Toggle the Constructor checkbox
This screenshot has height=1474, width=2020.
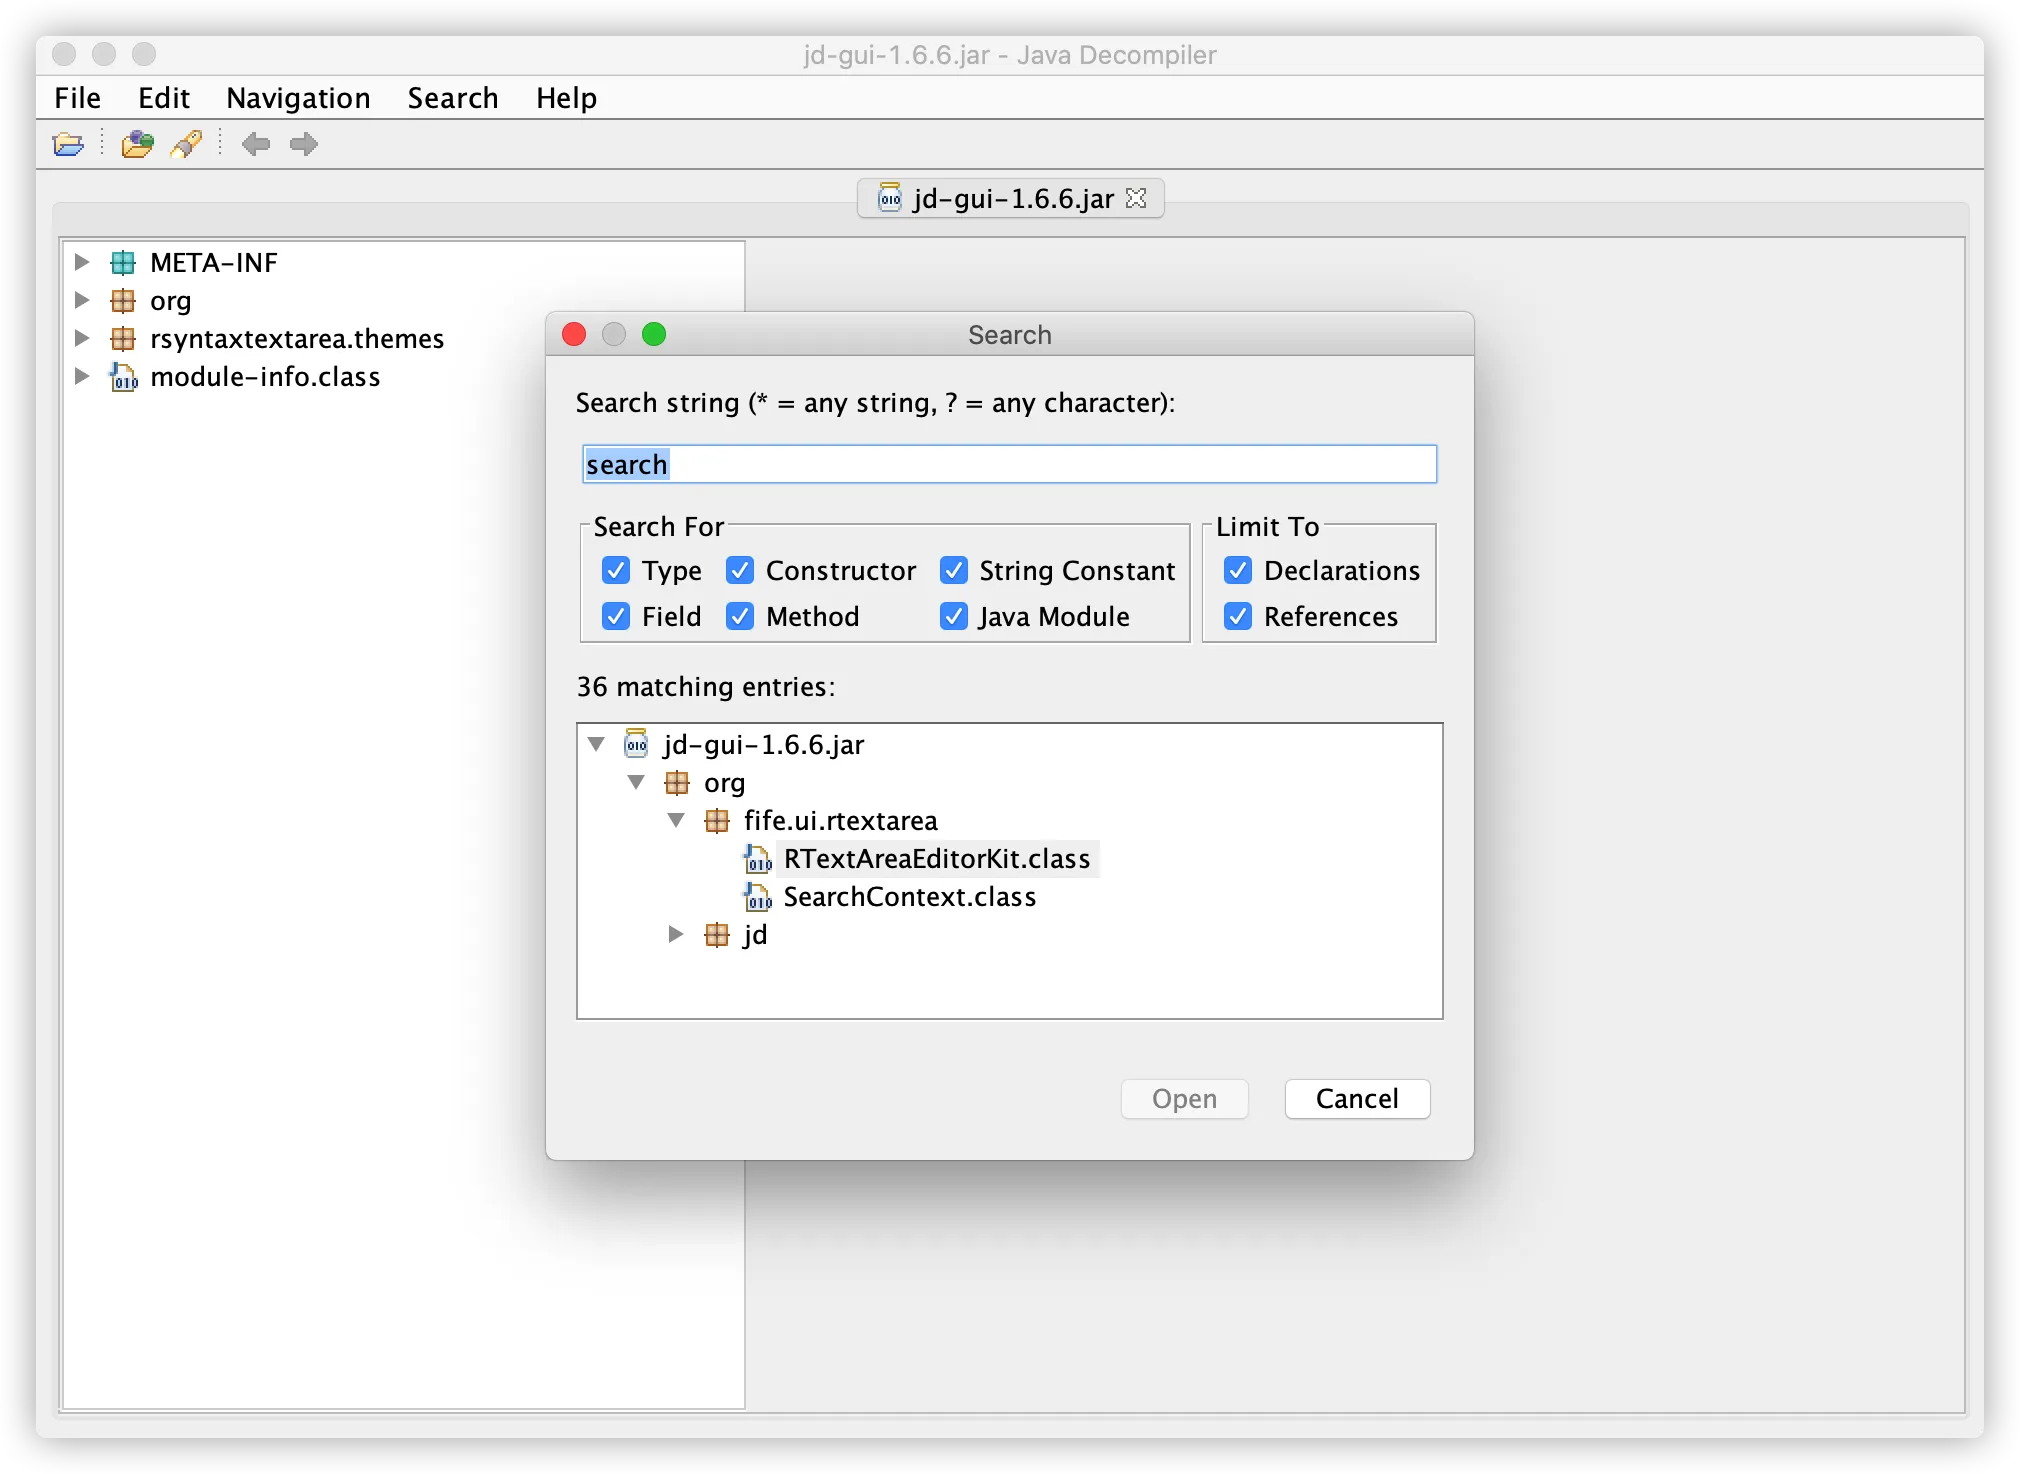click(740, 570)
